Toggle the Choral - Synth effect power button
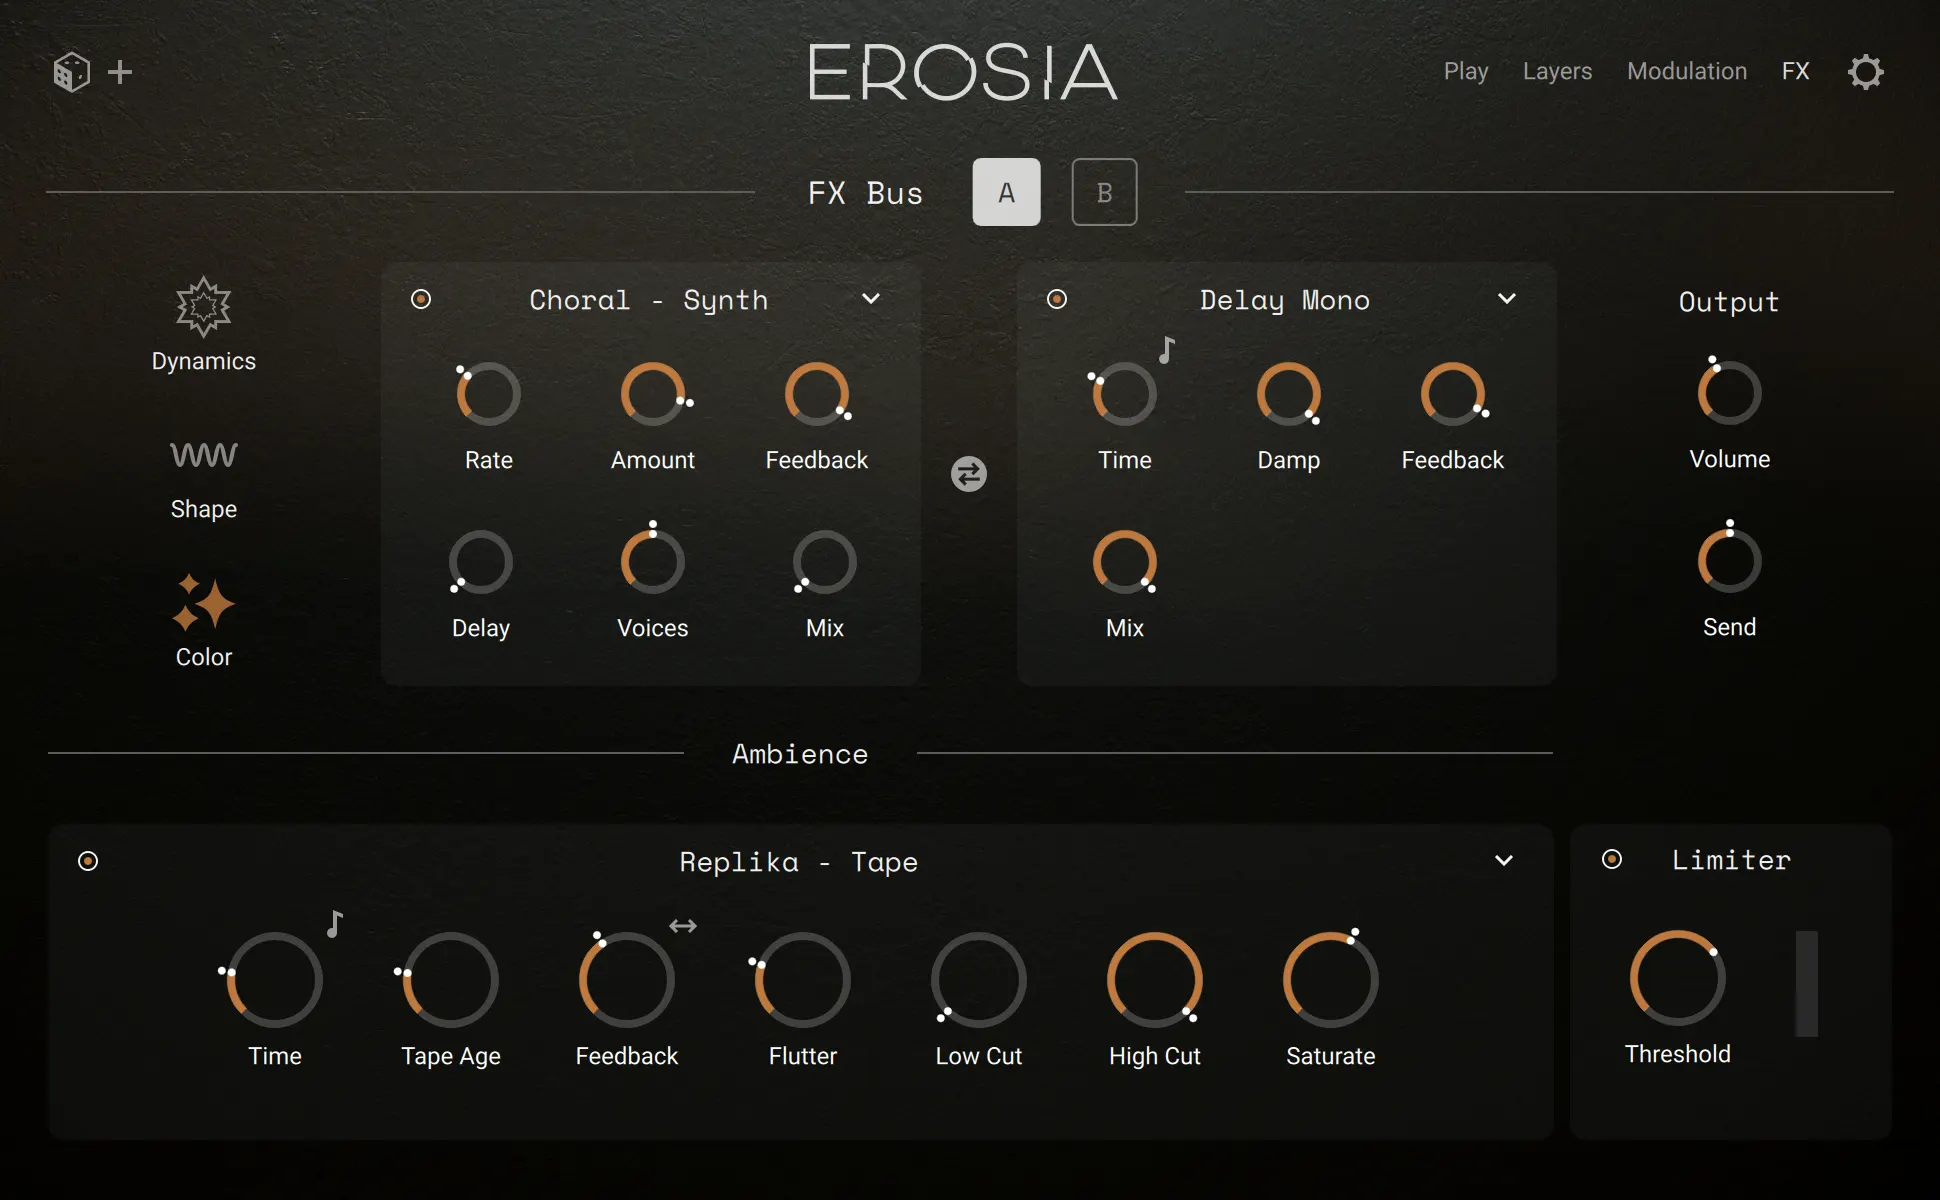 (421, 299)
